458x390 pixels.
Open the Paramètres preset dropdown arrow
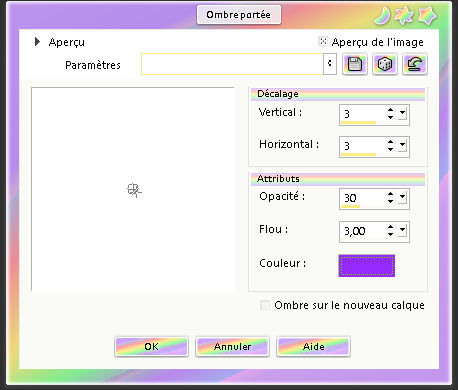330,64
